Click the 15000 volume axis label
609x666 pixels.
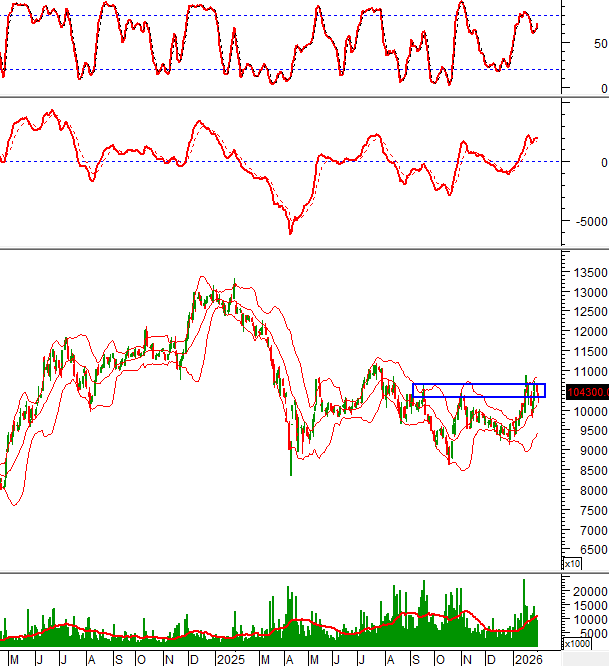[x=588, y=606]
